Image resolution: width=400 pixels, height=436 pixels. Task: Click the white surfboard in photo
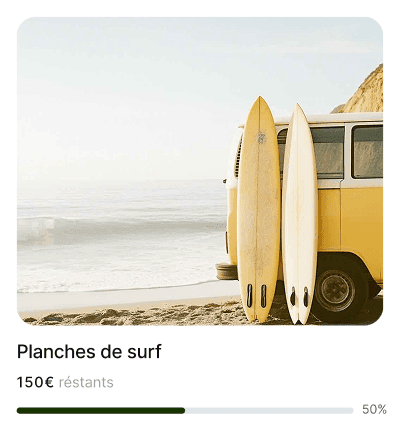300,213
